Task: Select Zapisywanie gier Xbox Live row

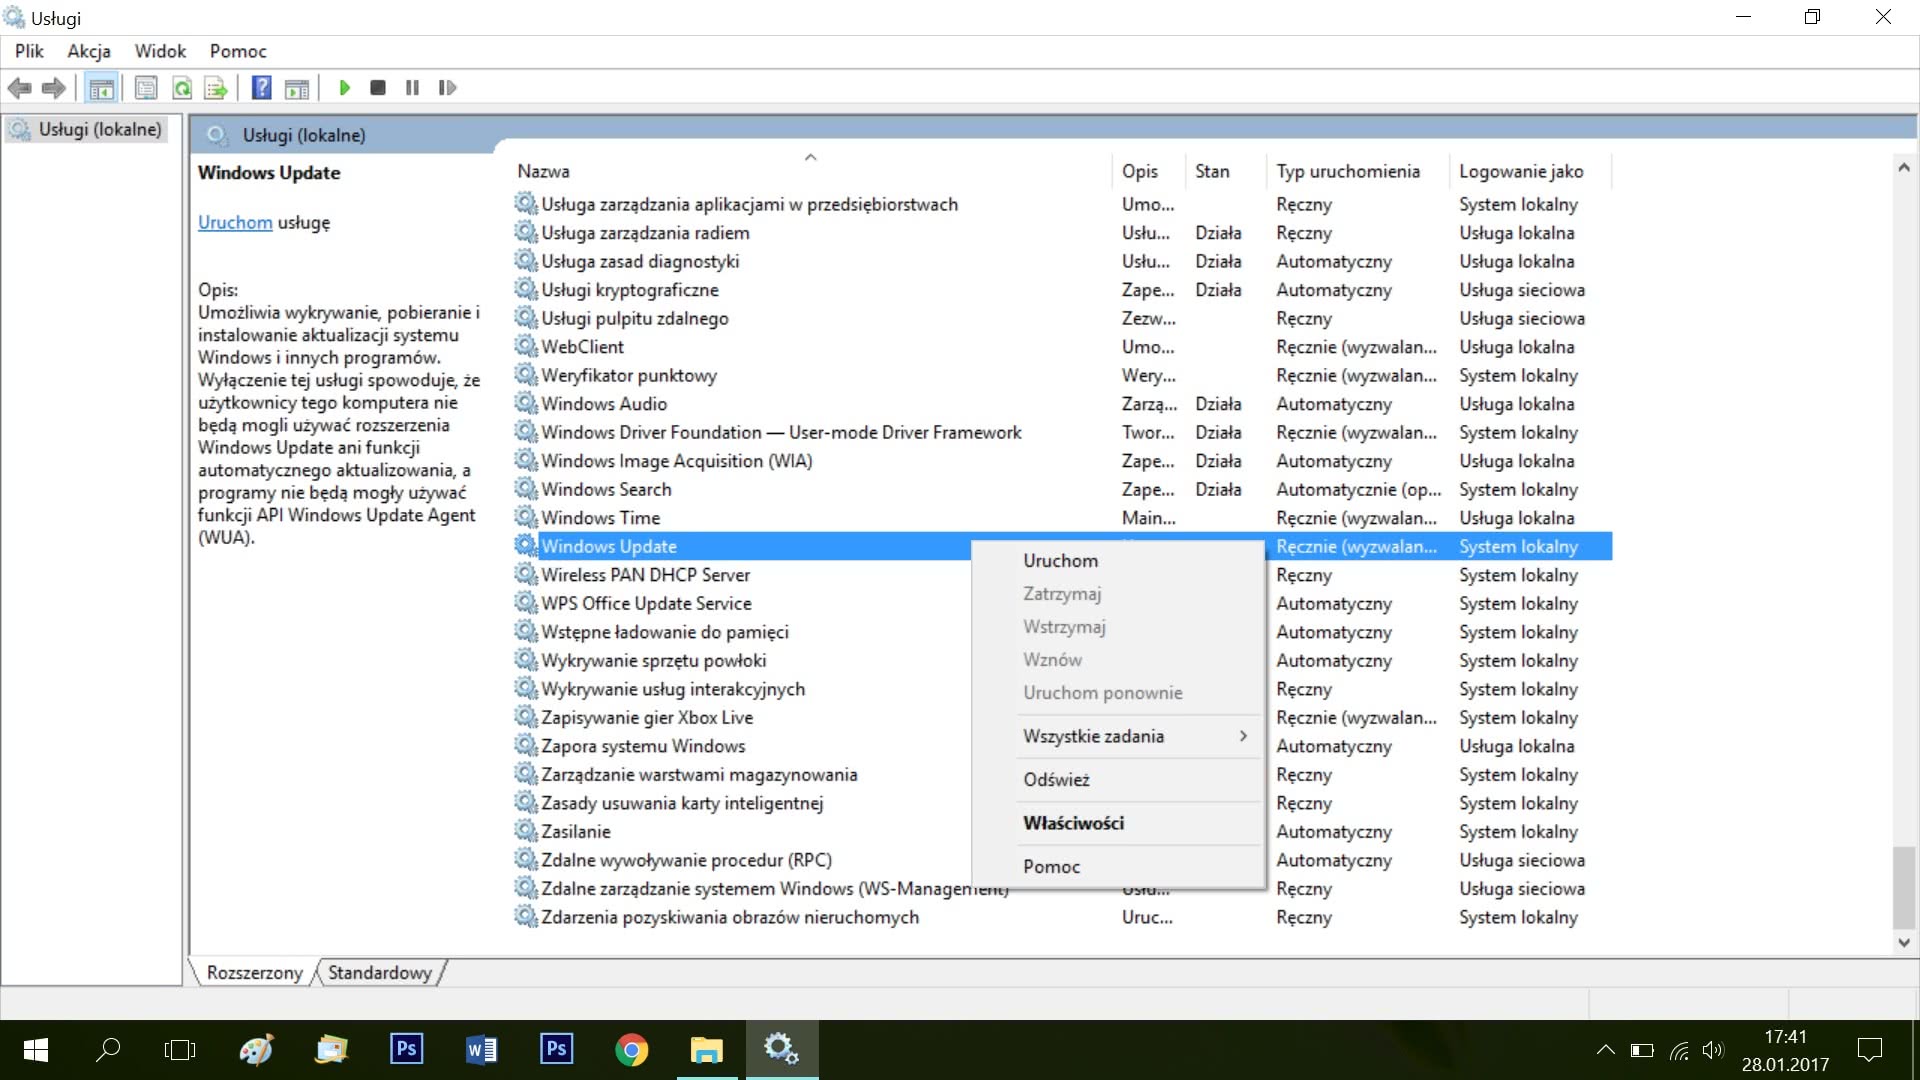Action: point(1063,717)
